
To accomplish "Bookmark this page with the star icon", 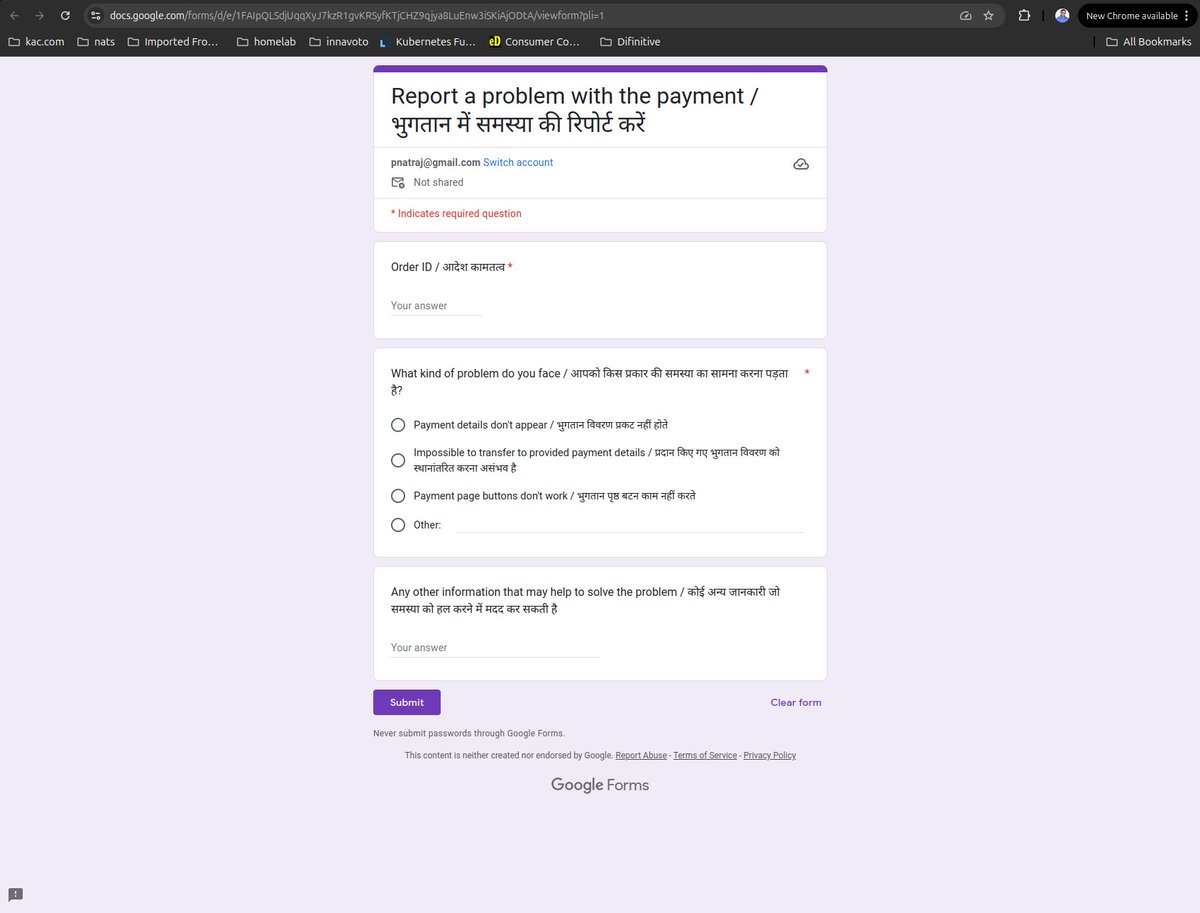I will [988, 16].
